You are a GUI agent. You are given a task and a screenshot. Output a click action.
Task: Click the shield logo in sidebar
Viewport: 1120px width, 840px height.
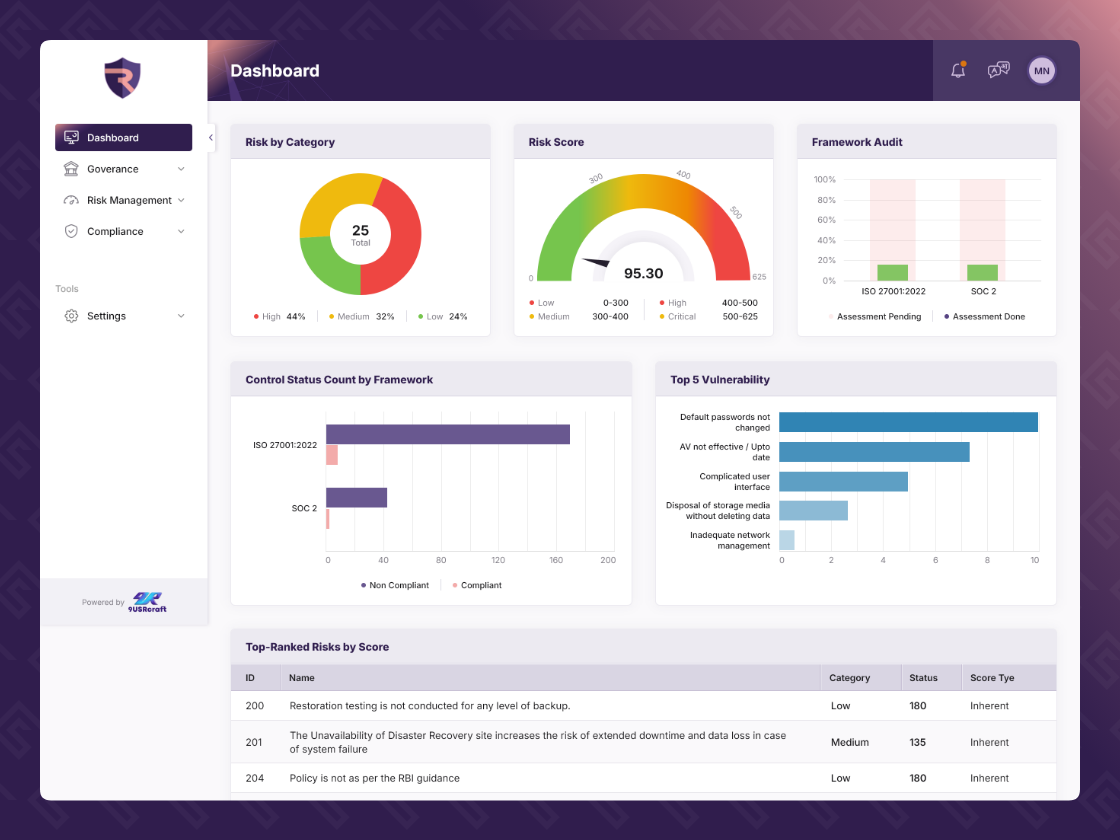pyautogui.click(x=123, y=77)
